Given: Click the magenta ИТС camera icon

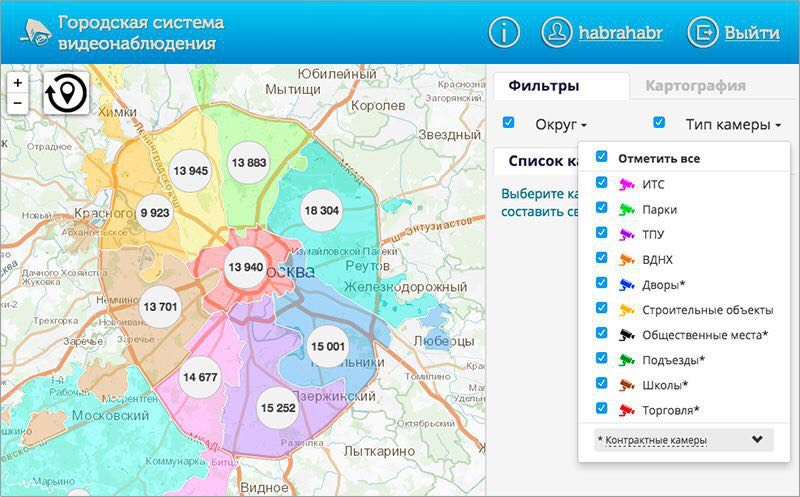Looking at the screenshot, I should coord(627,184).
